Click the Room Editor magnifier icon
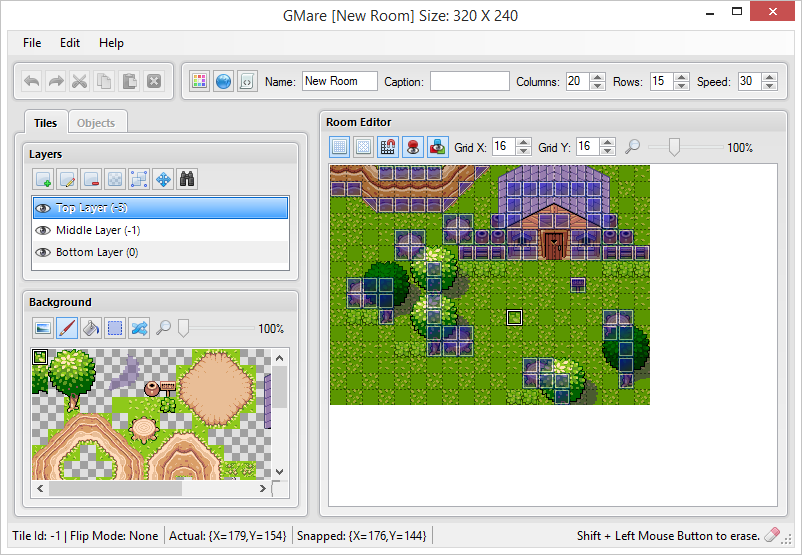 coord(633,147)
